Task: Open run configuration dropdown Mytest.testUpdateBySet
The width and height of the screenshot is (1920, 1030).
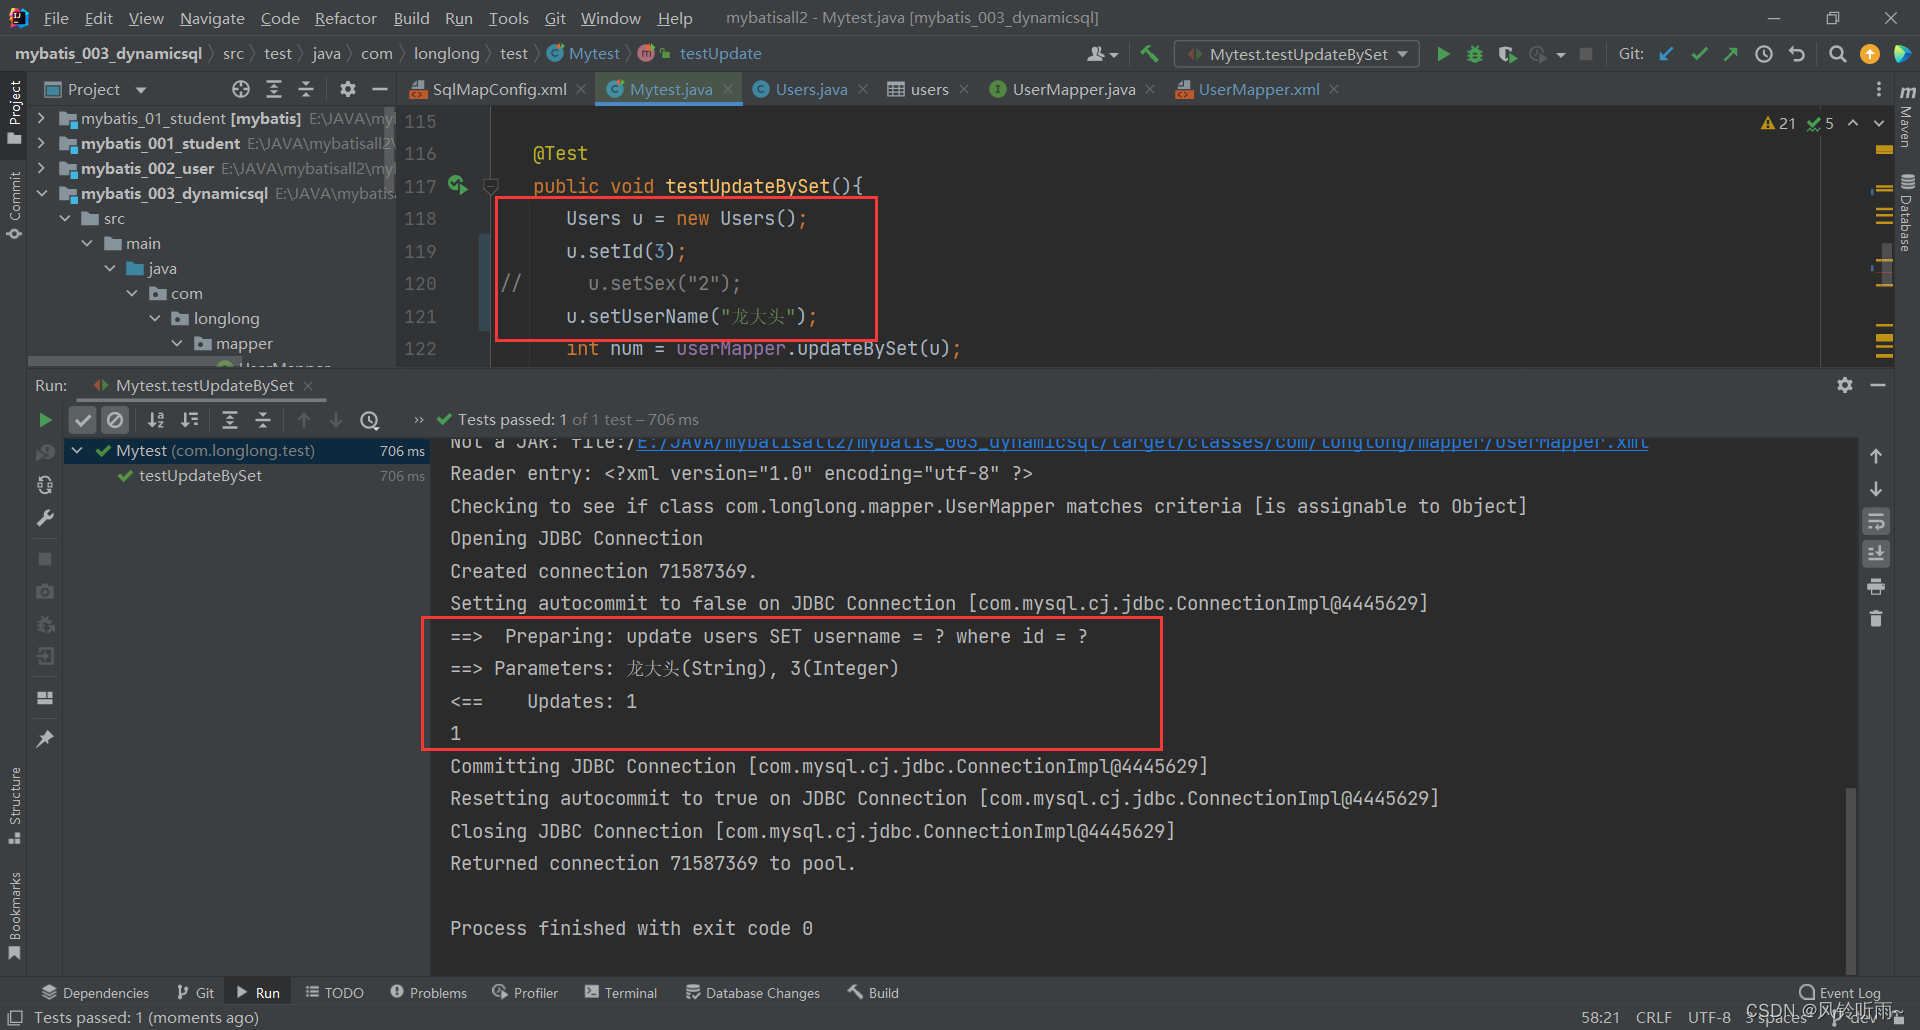Action: 1297,54
